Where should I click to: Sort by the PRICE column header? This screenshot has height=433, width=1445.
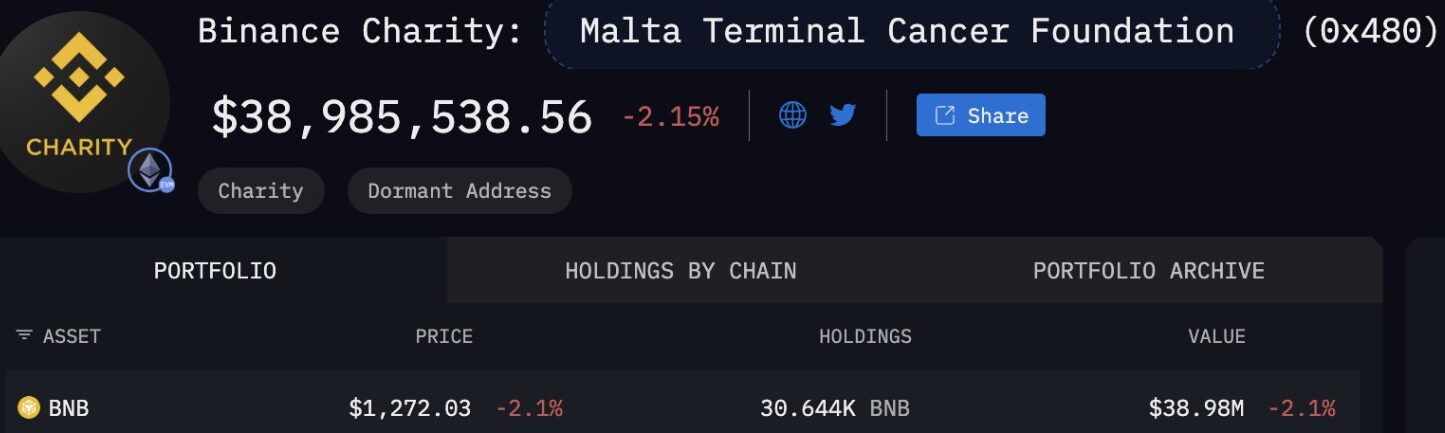pos(444,337)
